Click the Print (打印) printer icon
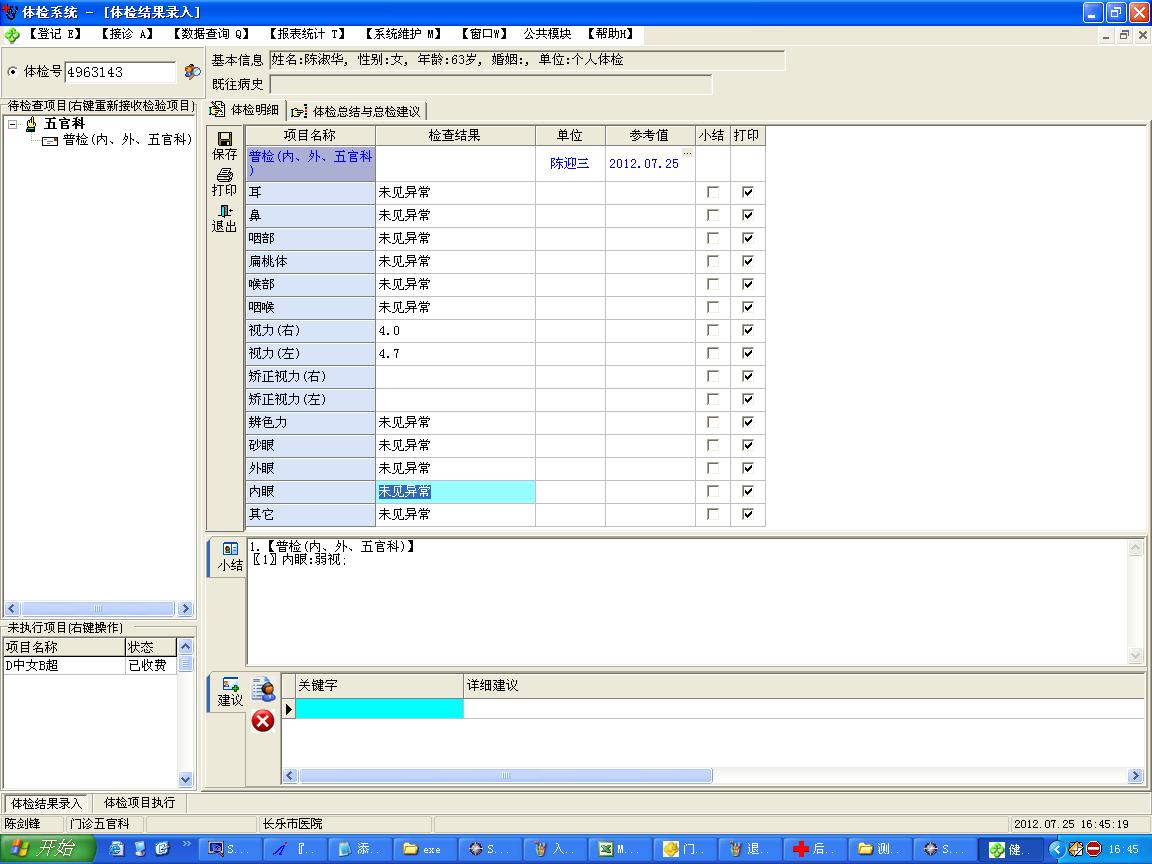This screenshot has width=1152, height=864. [225, 175]
